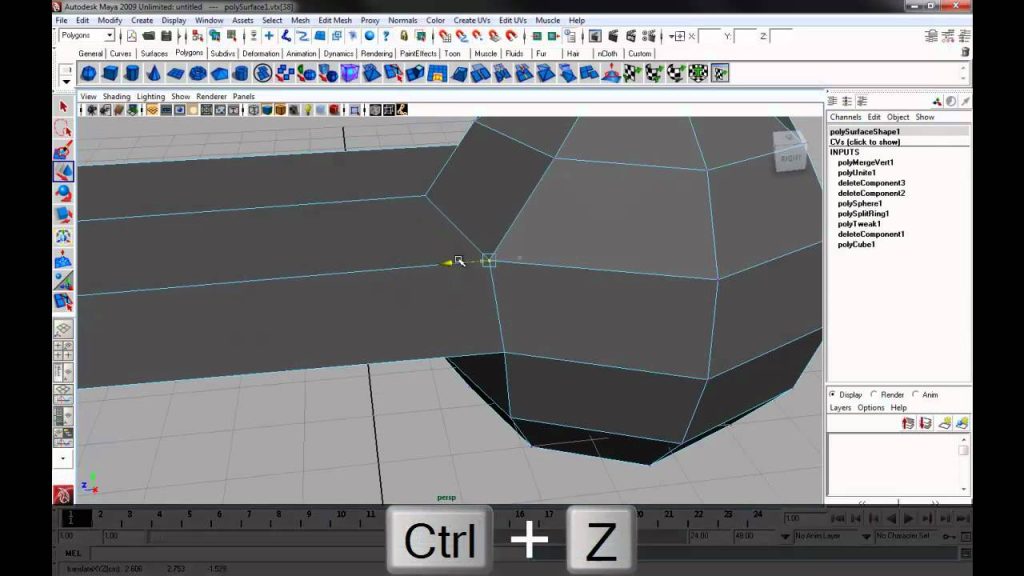Open the shelf menu down arrow
This screenshot has width=1024, height=576.
coord(66,82)
